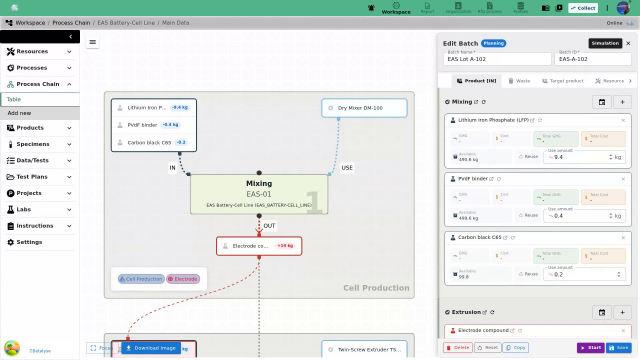The image size is (640, 360).
Task: Click the refresh icon next to Mixing
Action: 484,102
